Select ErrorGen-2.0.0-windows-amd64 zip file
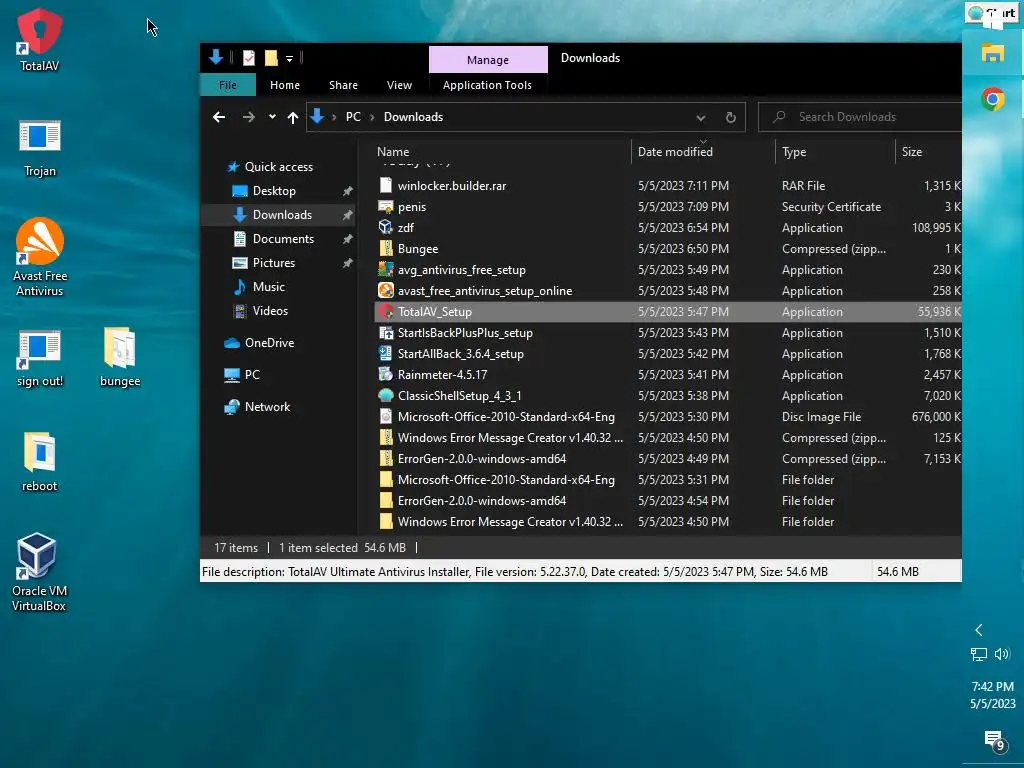 [x=667, y=458]
